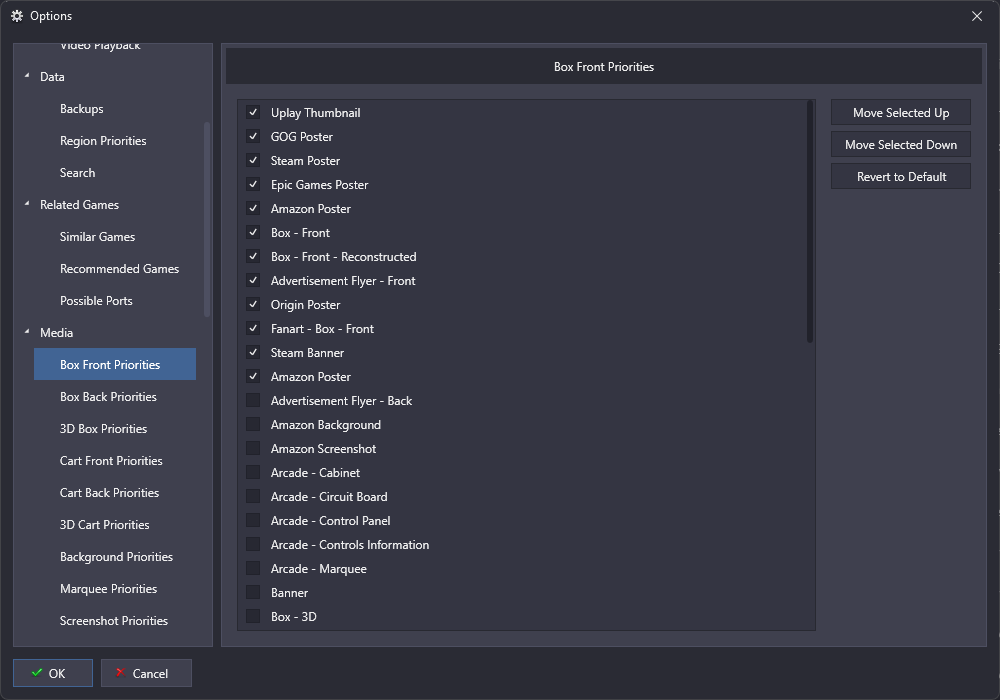Viewport: 1000px width, 700px height.
Task: Enable the Arcade - Cabinet checkbox
Action: [x=253, y=472]
